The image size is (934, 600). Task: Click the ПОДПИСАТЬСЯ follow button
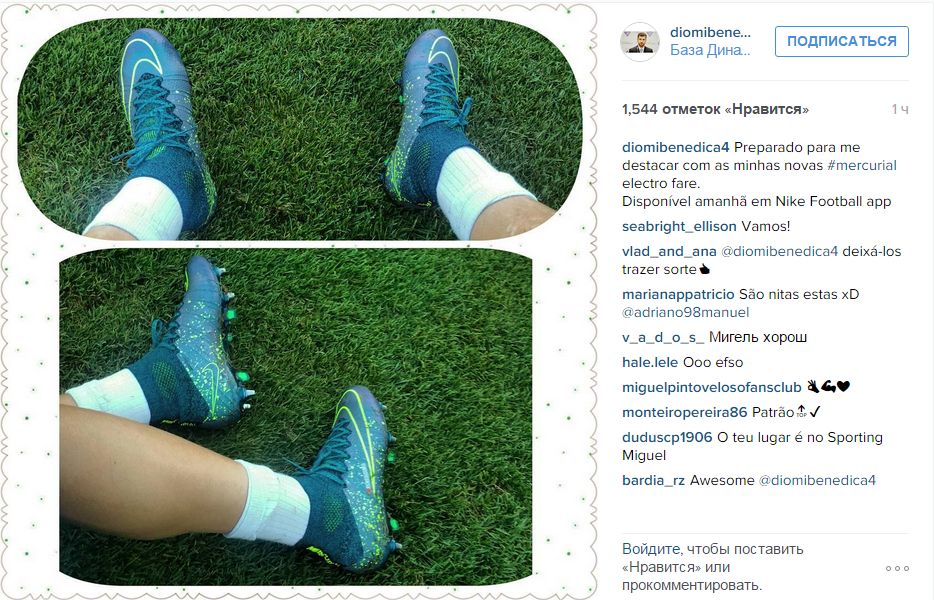[842, 41]
